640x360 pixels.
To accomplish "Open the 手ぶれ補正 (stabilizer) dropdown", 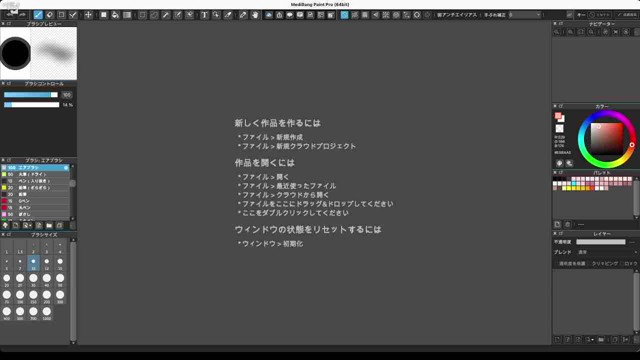I will (525, 15).
